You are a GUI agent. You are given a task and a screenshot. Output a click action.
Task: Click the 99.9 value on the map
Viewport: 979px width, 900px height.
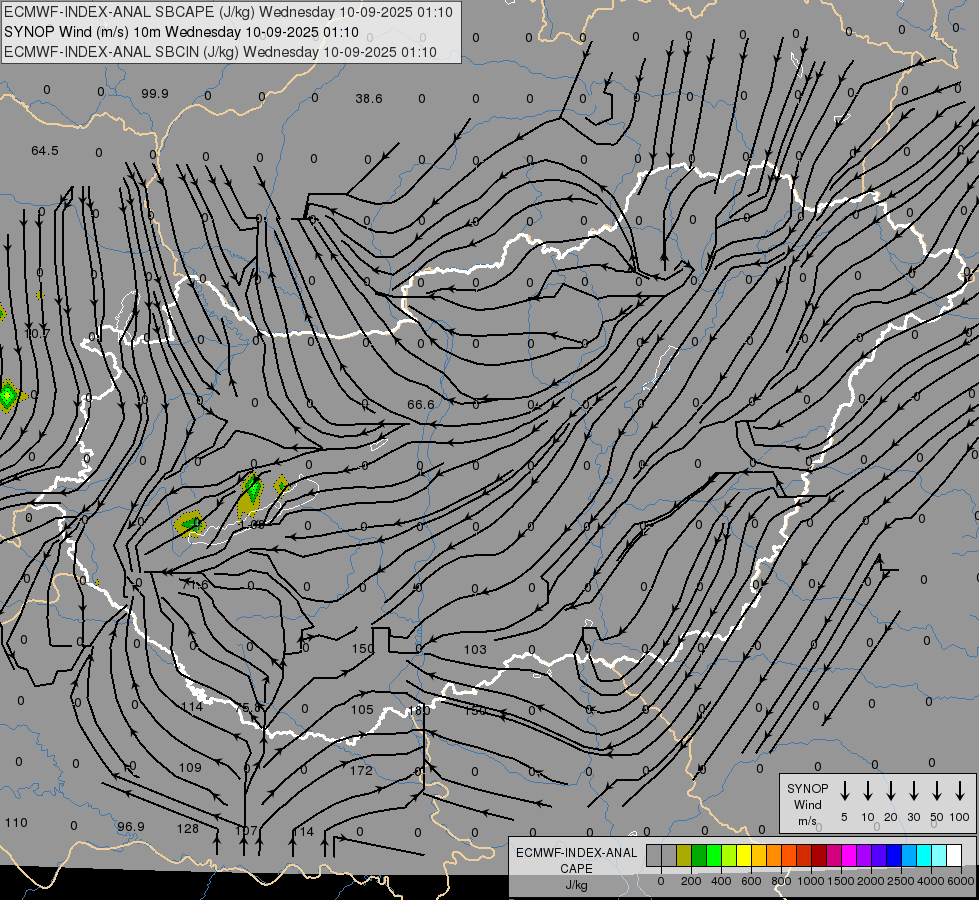tap(154, 94)
